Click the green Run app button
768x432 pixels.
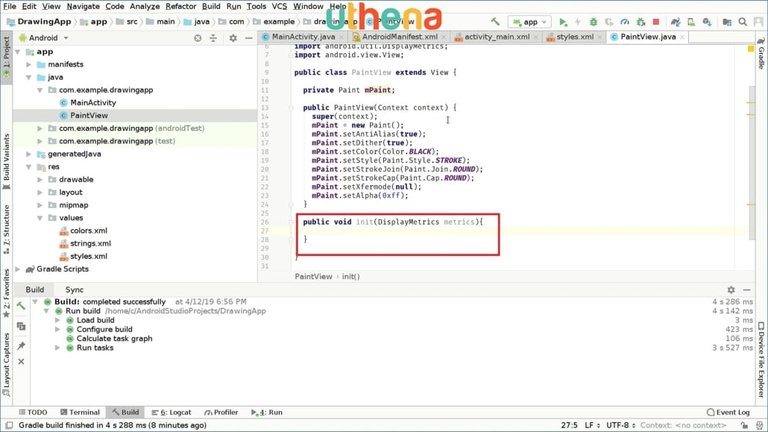563,21
